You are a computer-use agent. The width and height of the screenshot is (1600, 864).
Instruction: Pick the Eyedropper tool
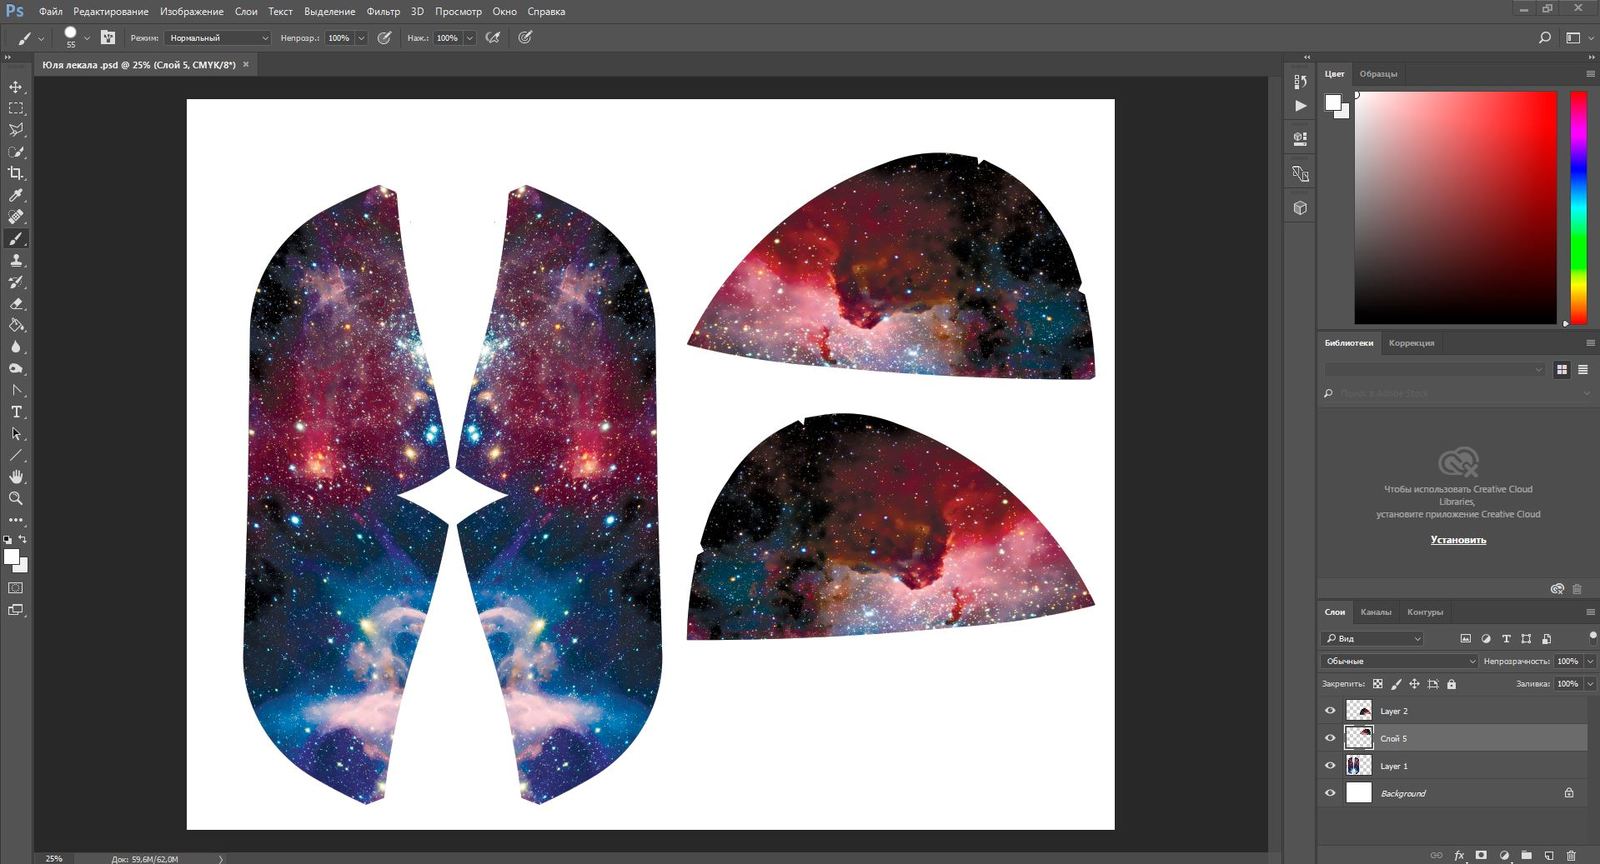coord(16,195)
